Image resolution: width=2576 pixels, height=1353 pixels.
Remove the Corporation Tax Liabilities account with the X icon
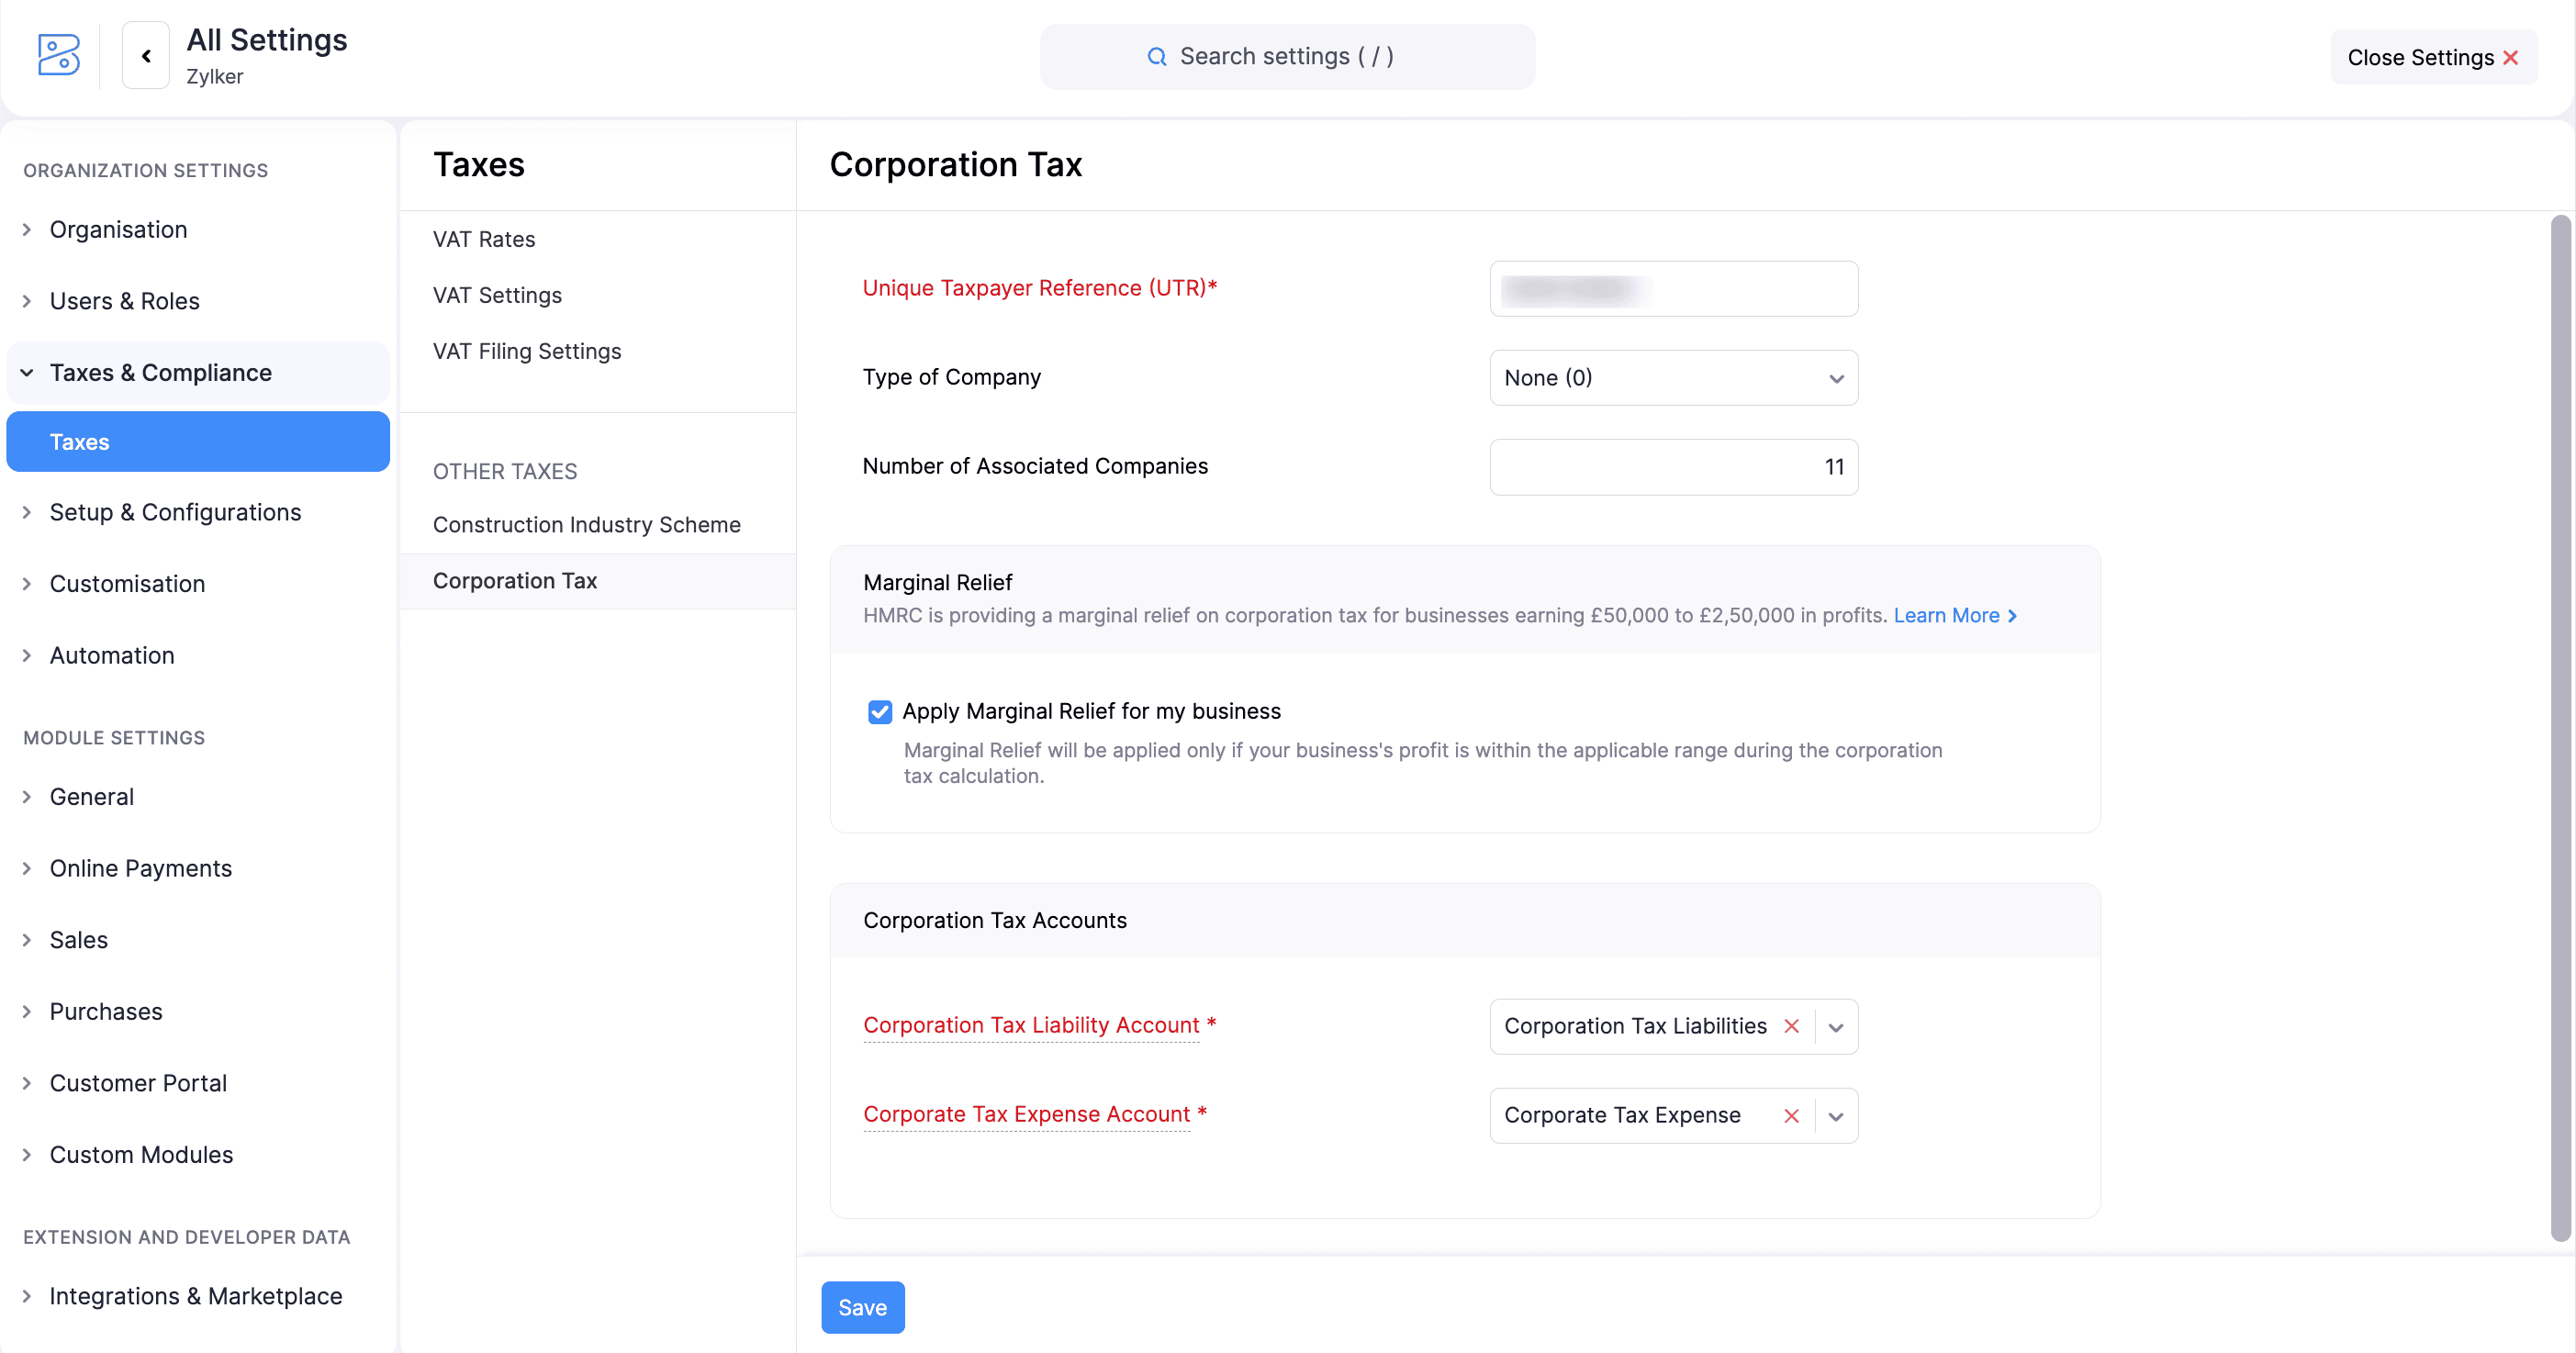[1791, 1026]
